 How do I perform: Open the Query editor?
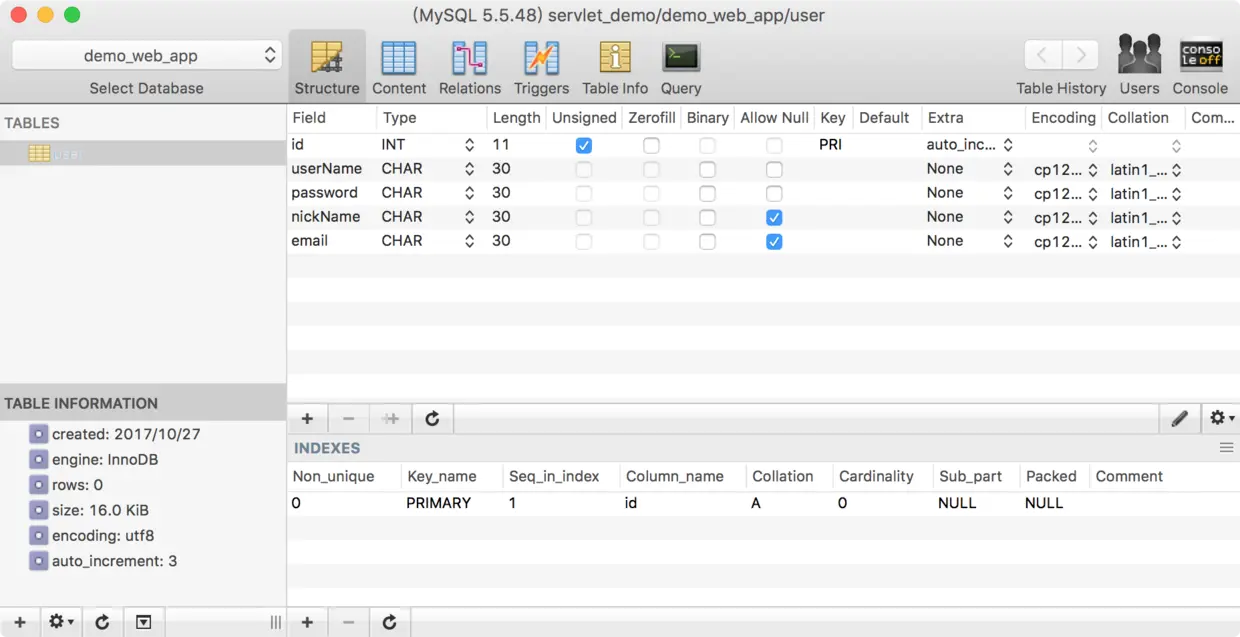[x=681, y=67]
